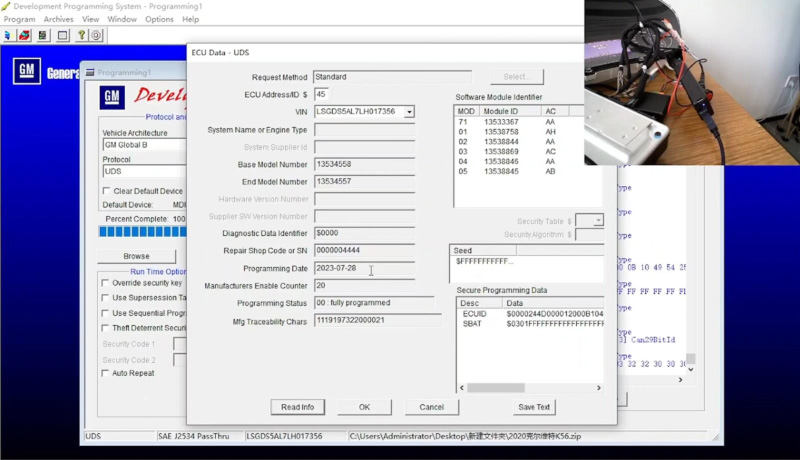Click the Save Text button

point(534,407)
